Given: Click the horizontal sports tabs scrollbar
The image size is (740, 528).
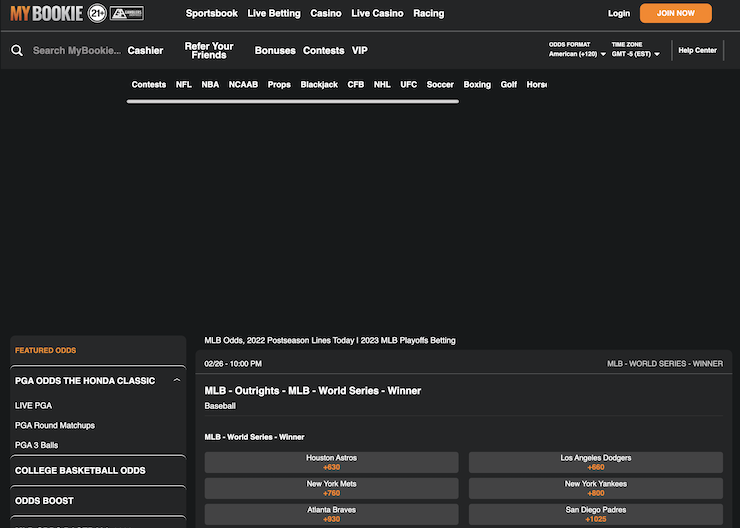Looking at the screenshot, I should coord(293,101).
